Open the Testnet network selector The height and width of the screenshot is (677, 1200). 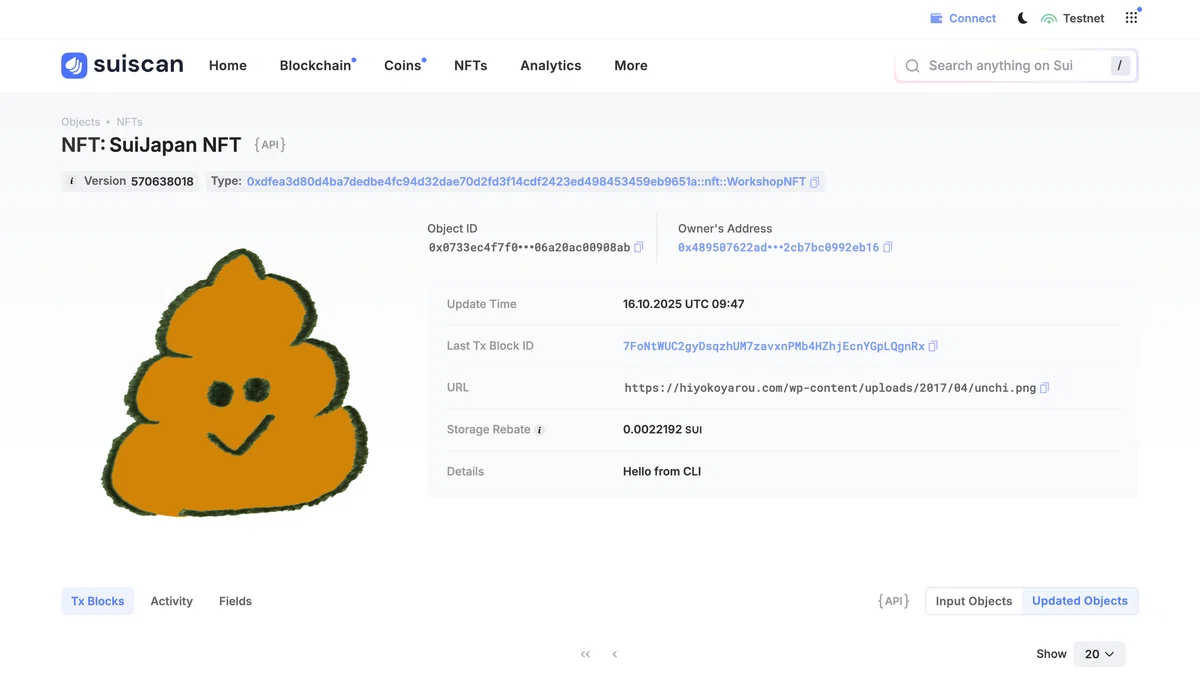tap(1073, 18)
